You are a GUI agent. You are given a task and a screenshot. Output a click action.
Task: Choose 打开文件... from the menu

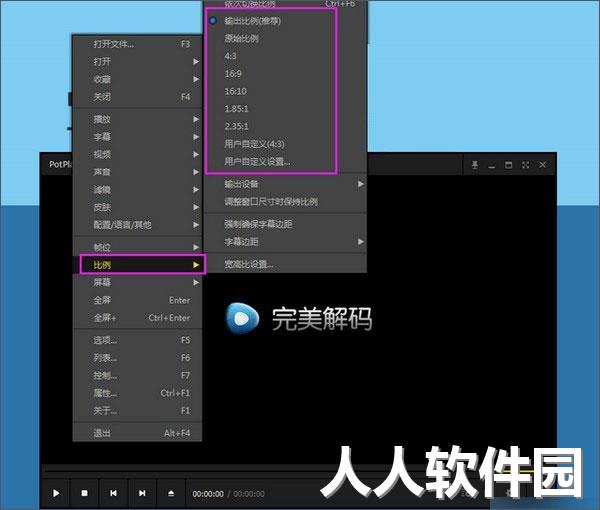point(137,44)
